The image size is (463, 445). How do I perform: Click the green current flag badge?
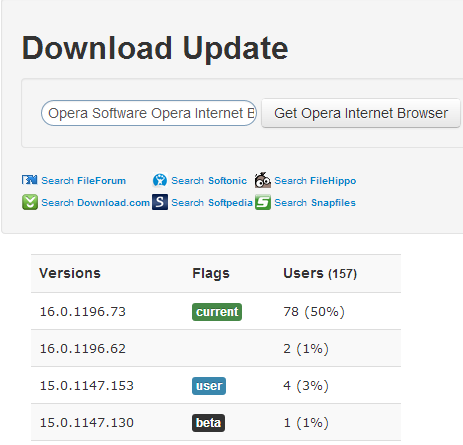point(217,312)
